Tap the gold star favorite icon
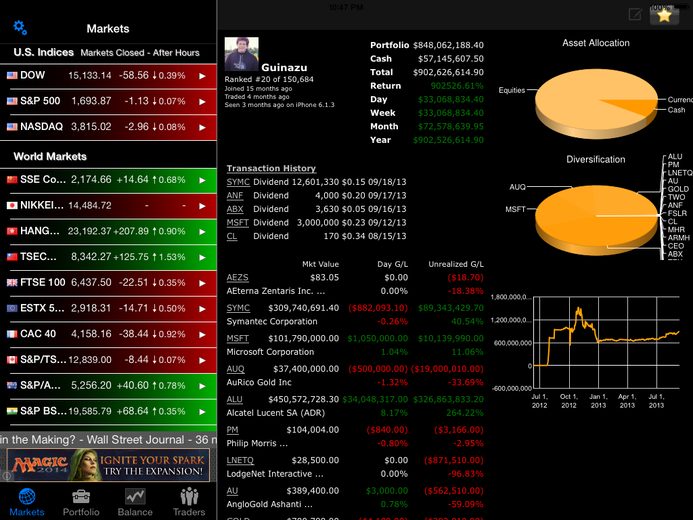Screen dimensions: 693x520 (664, 15)
